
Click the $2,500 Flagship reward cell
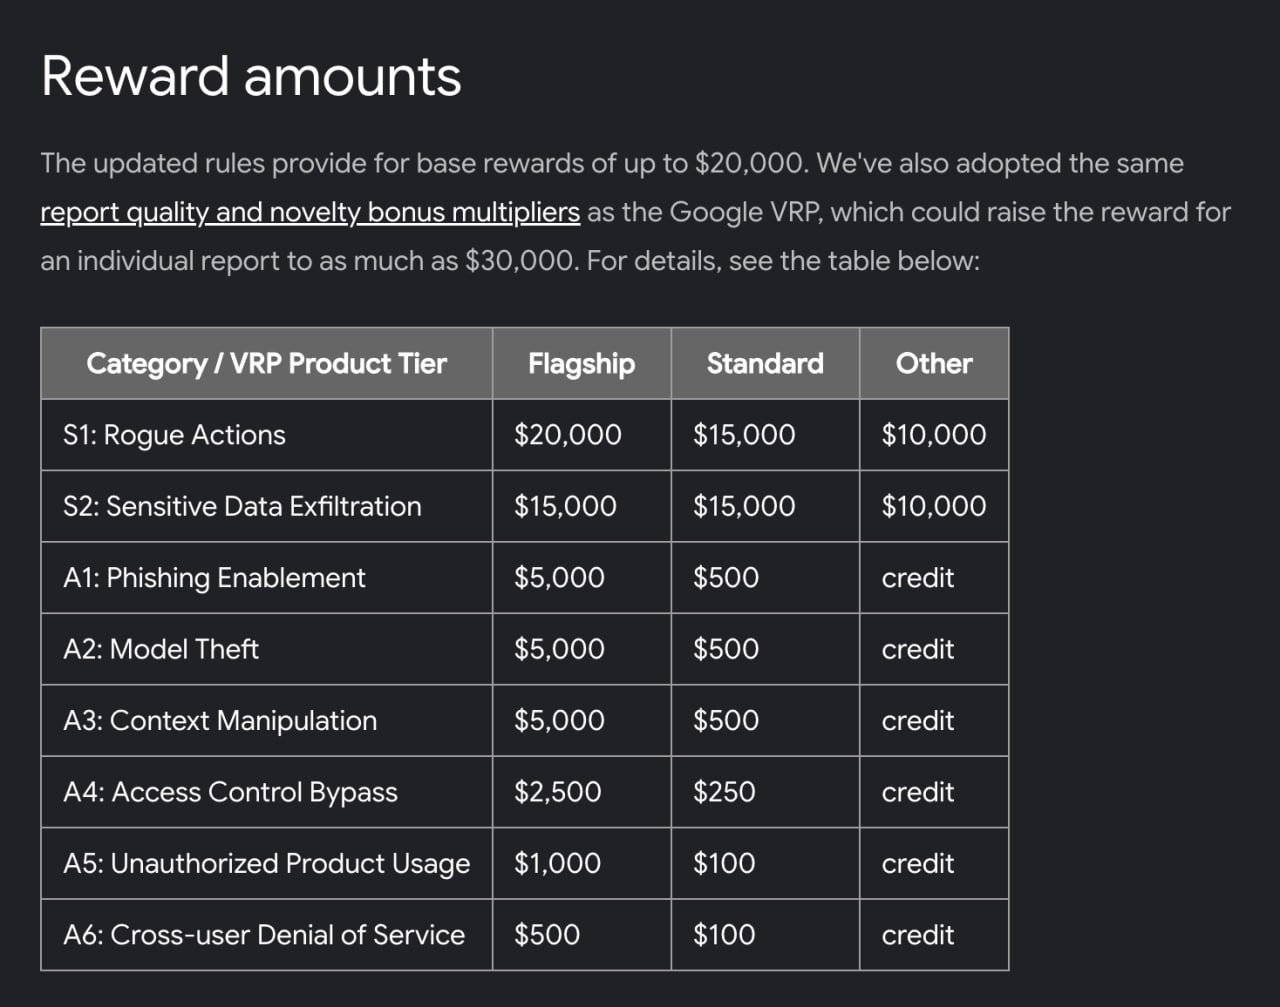tap(557, 792)
